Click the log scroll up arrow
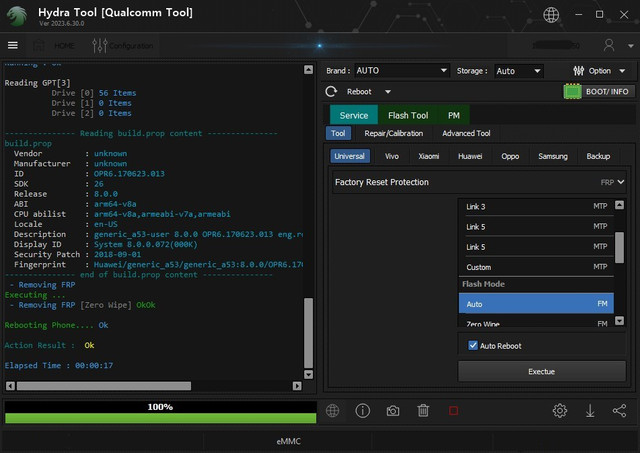This screenshot has height=453, width=640. [x=309, y=69]
